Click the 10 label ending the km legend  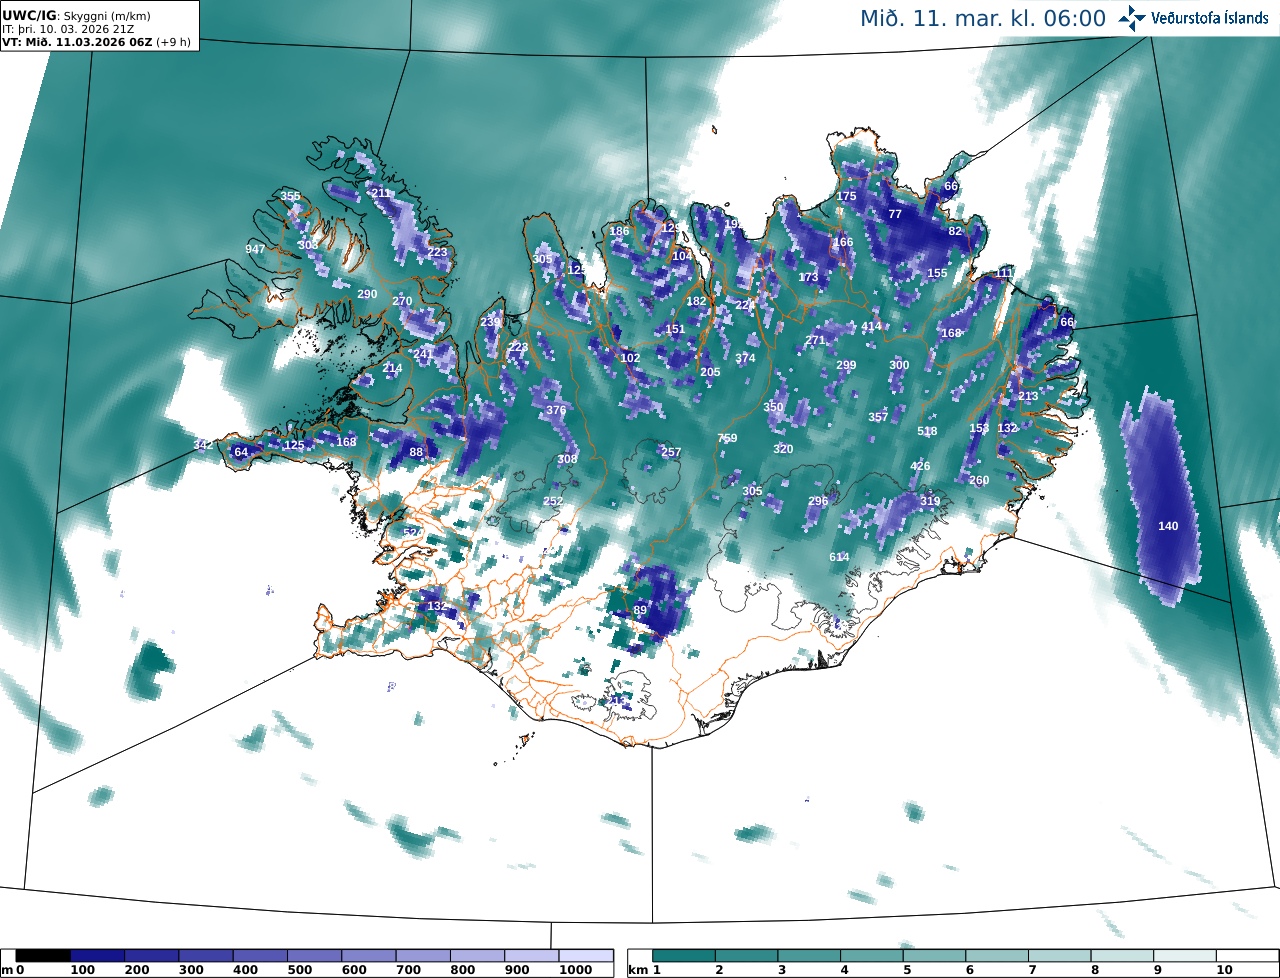point(1224,971)
